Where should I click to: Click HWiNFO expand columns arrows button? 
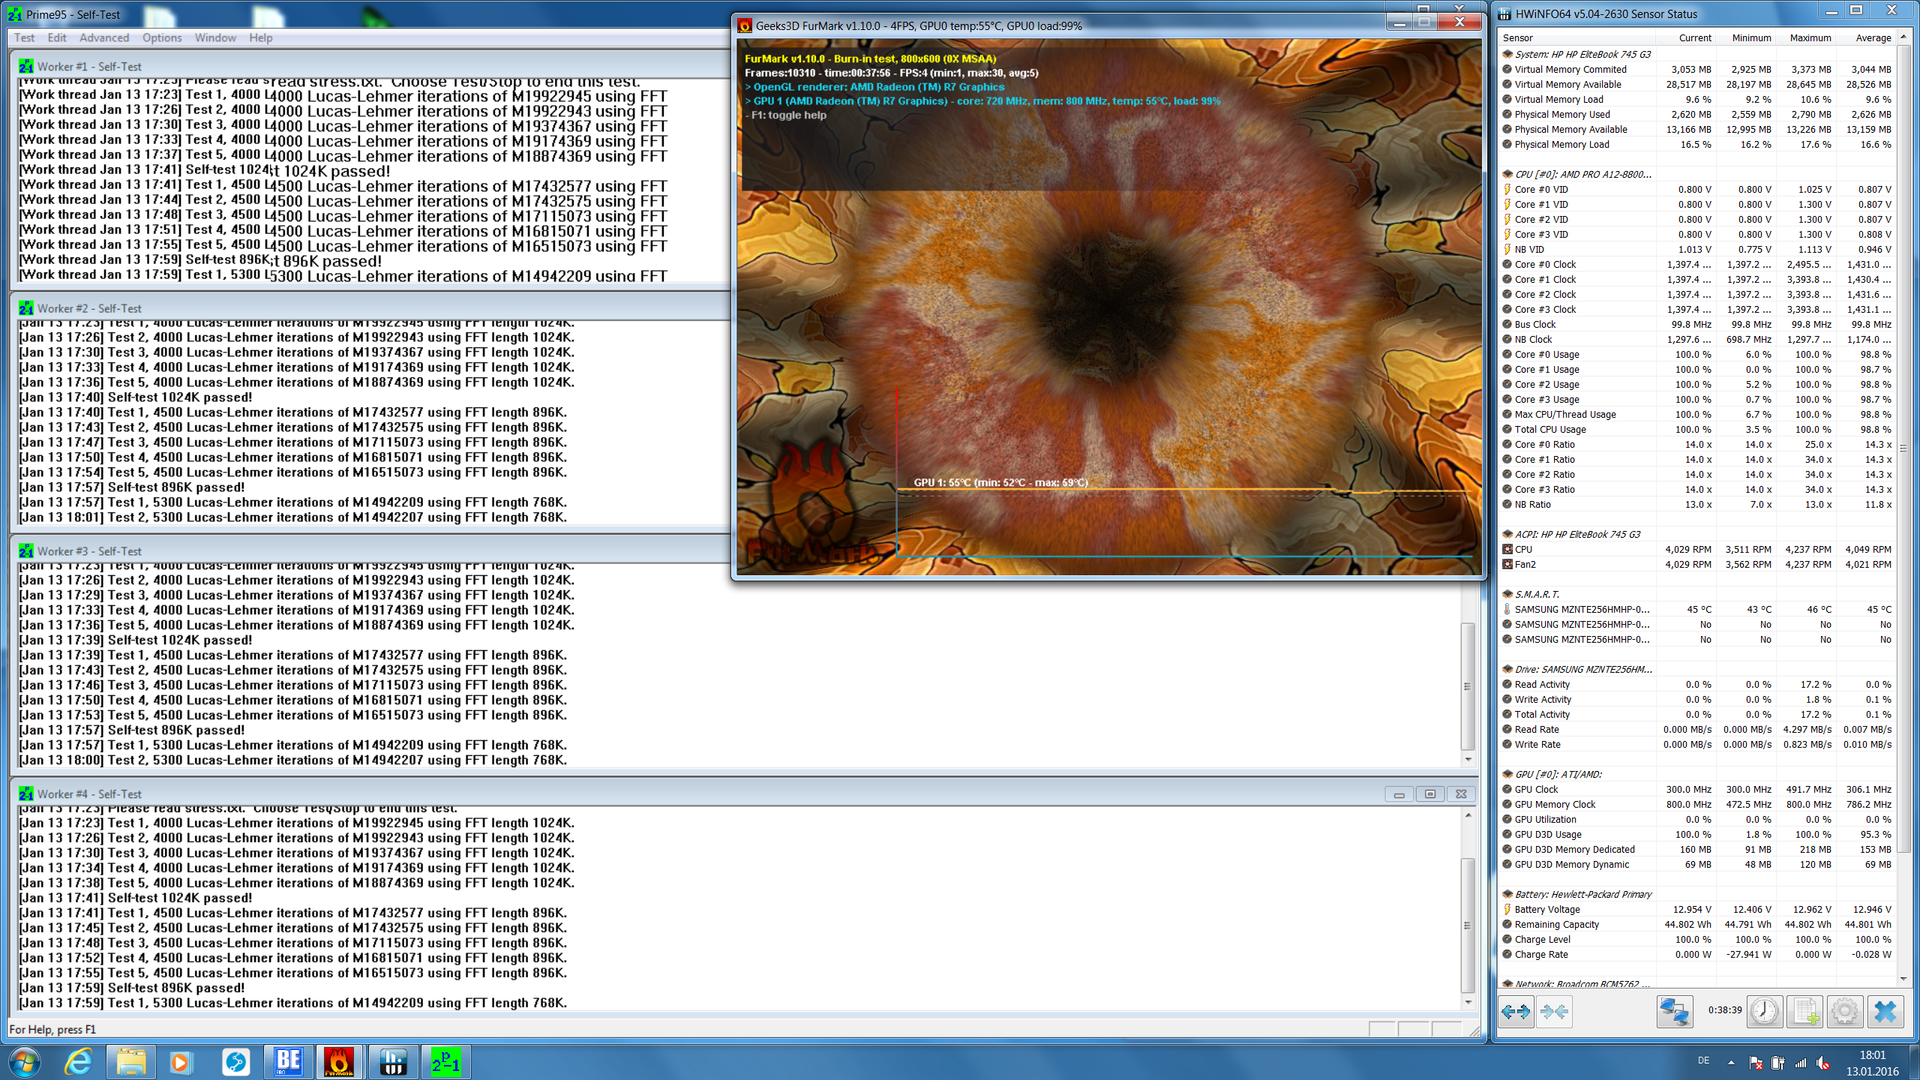pyautogui.click(x=1516, y=1012)
